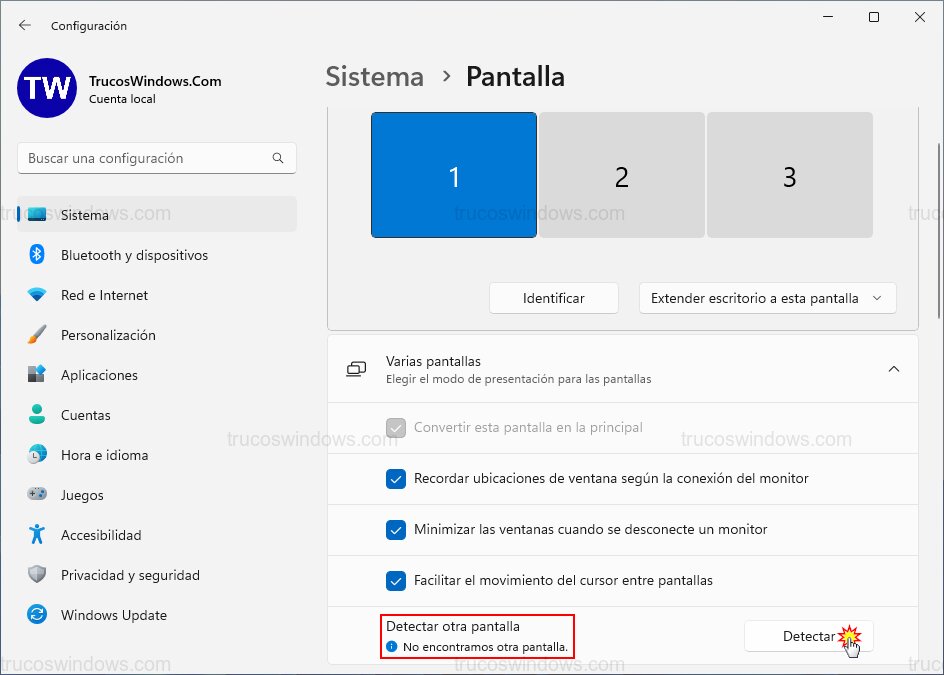The height and width of the screenshot is (675, 944).
Task: Disable Recordar ubicaciones de ventana checkbox
Action: [x=396, y=479]
